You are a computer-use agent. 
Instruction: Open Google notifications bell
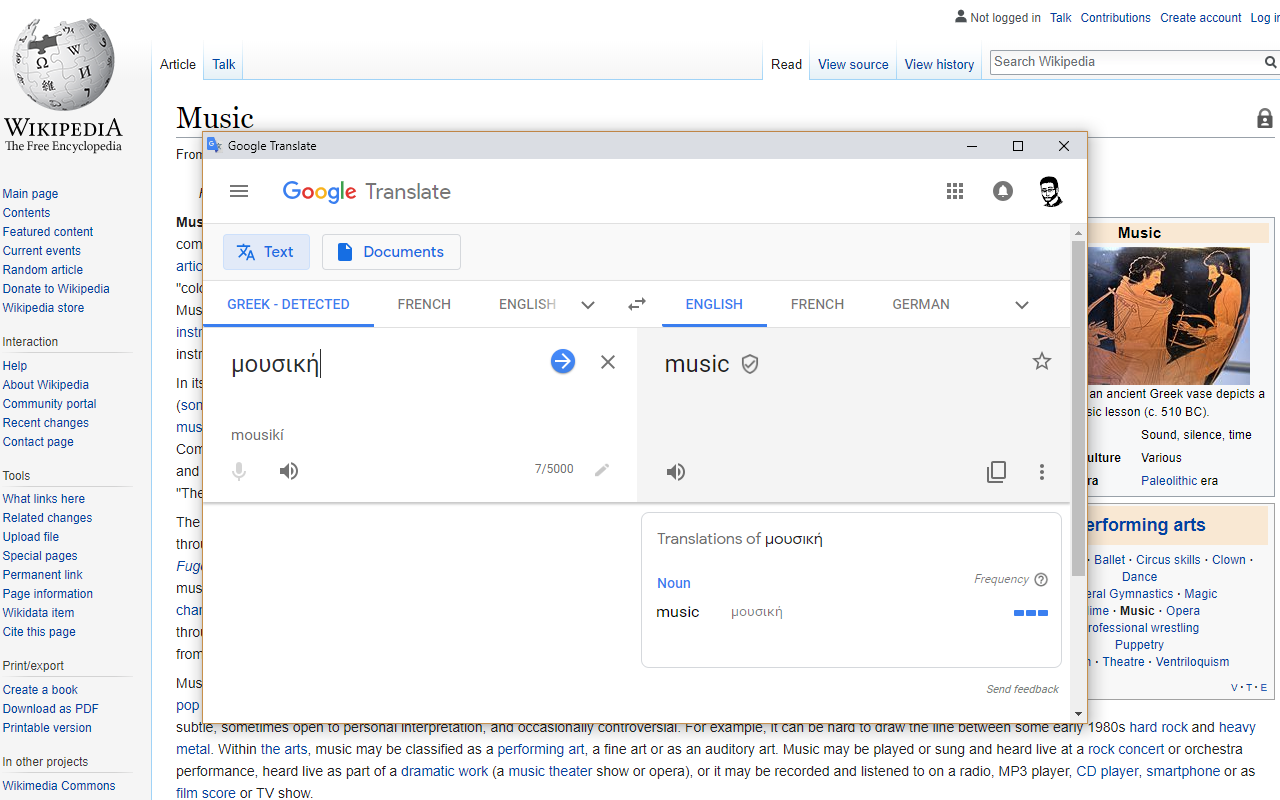pyautogui.click(x=1002, y=190)
